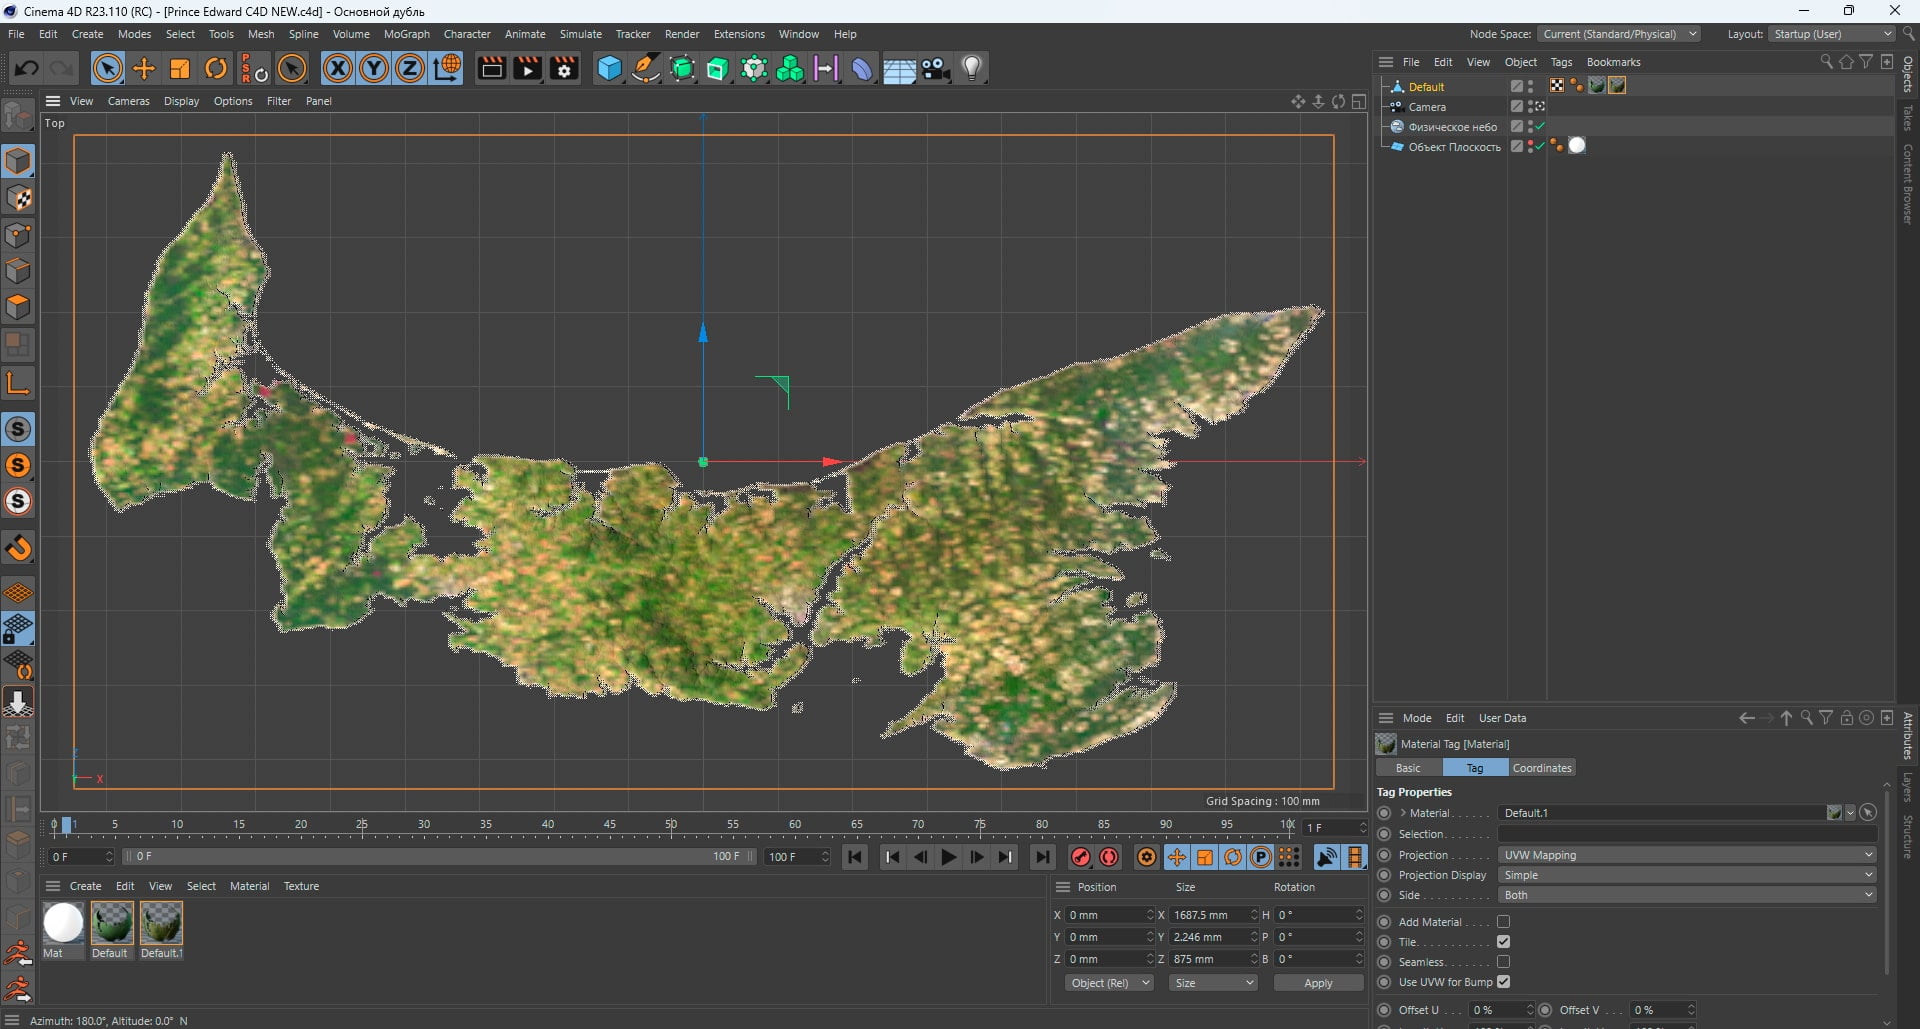Add a Cube primitive object

[x=609, y=68]
